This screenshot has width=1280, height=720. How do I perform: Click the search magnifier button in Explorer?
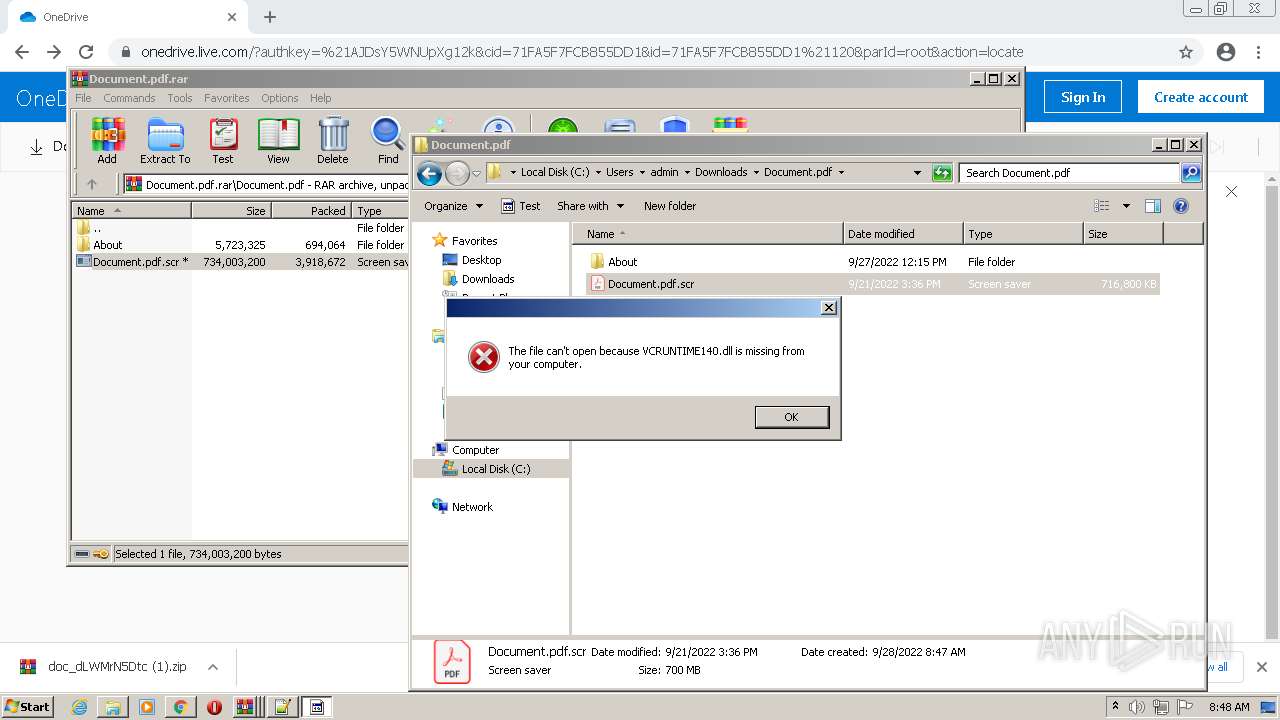pos(1190,173)
